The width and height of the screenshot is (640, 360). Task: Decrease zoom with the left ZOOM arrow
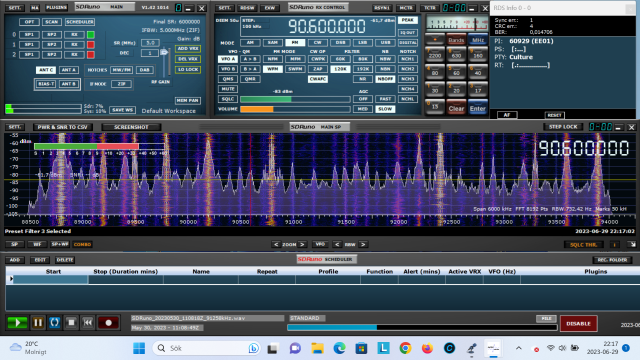click(276, 244)
